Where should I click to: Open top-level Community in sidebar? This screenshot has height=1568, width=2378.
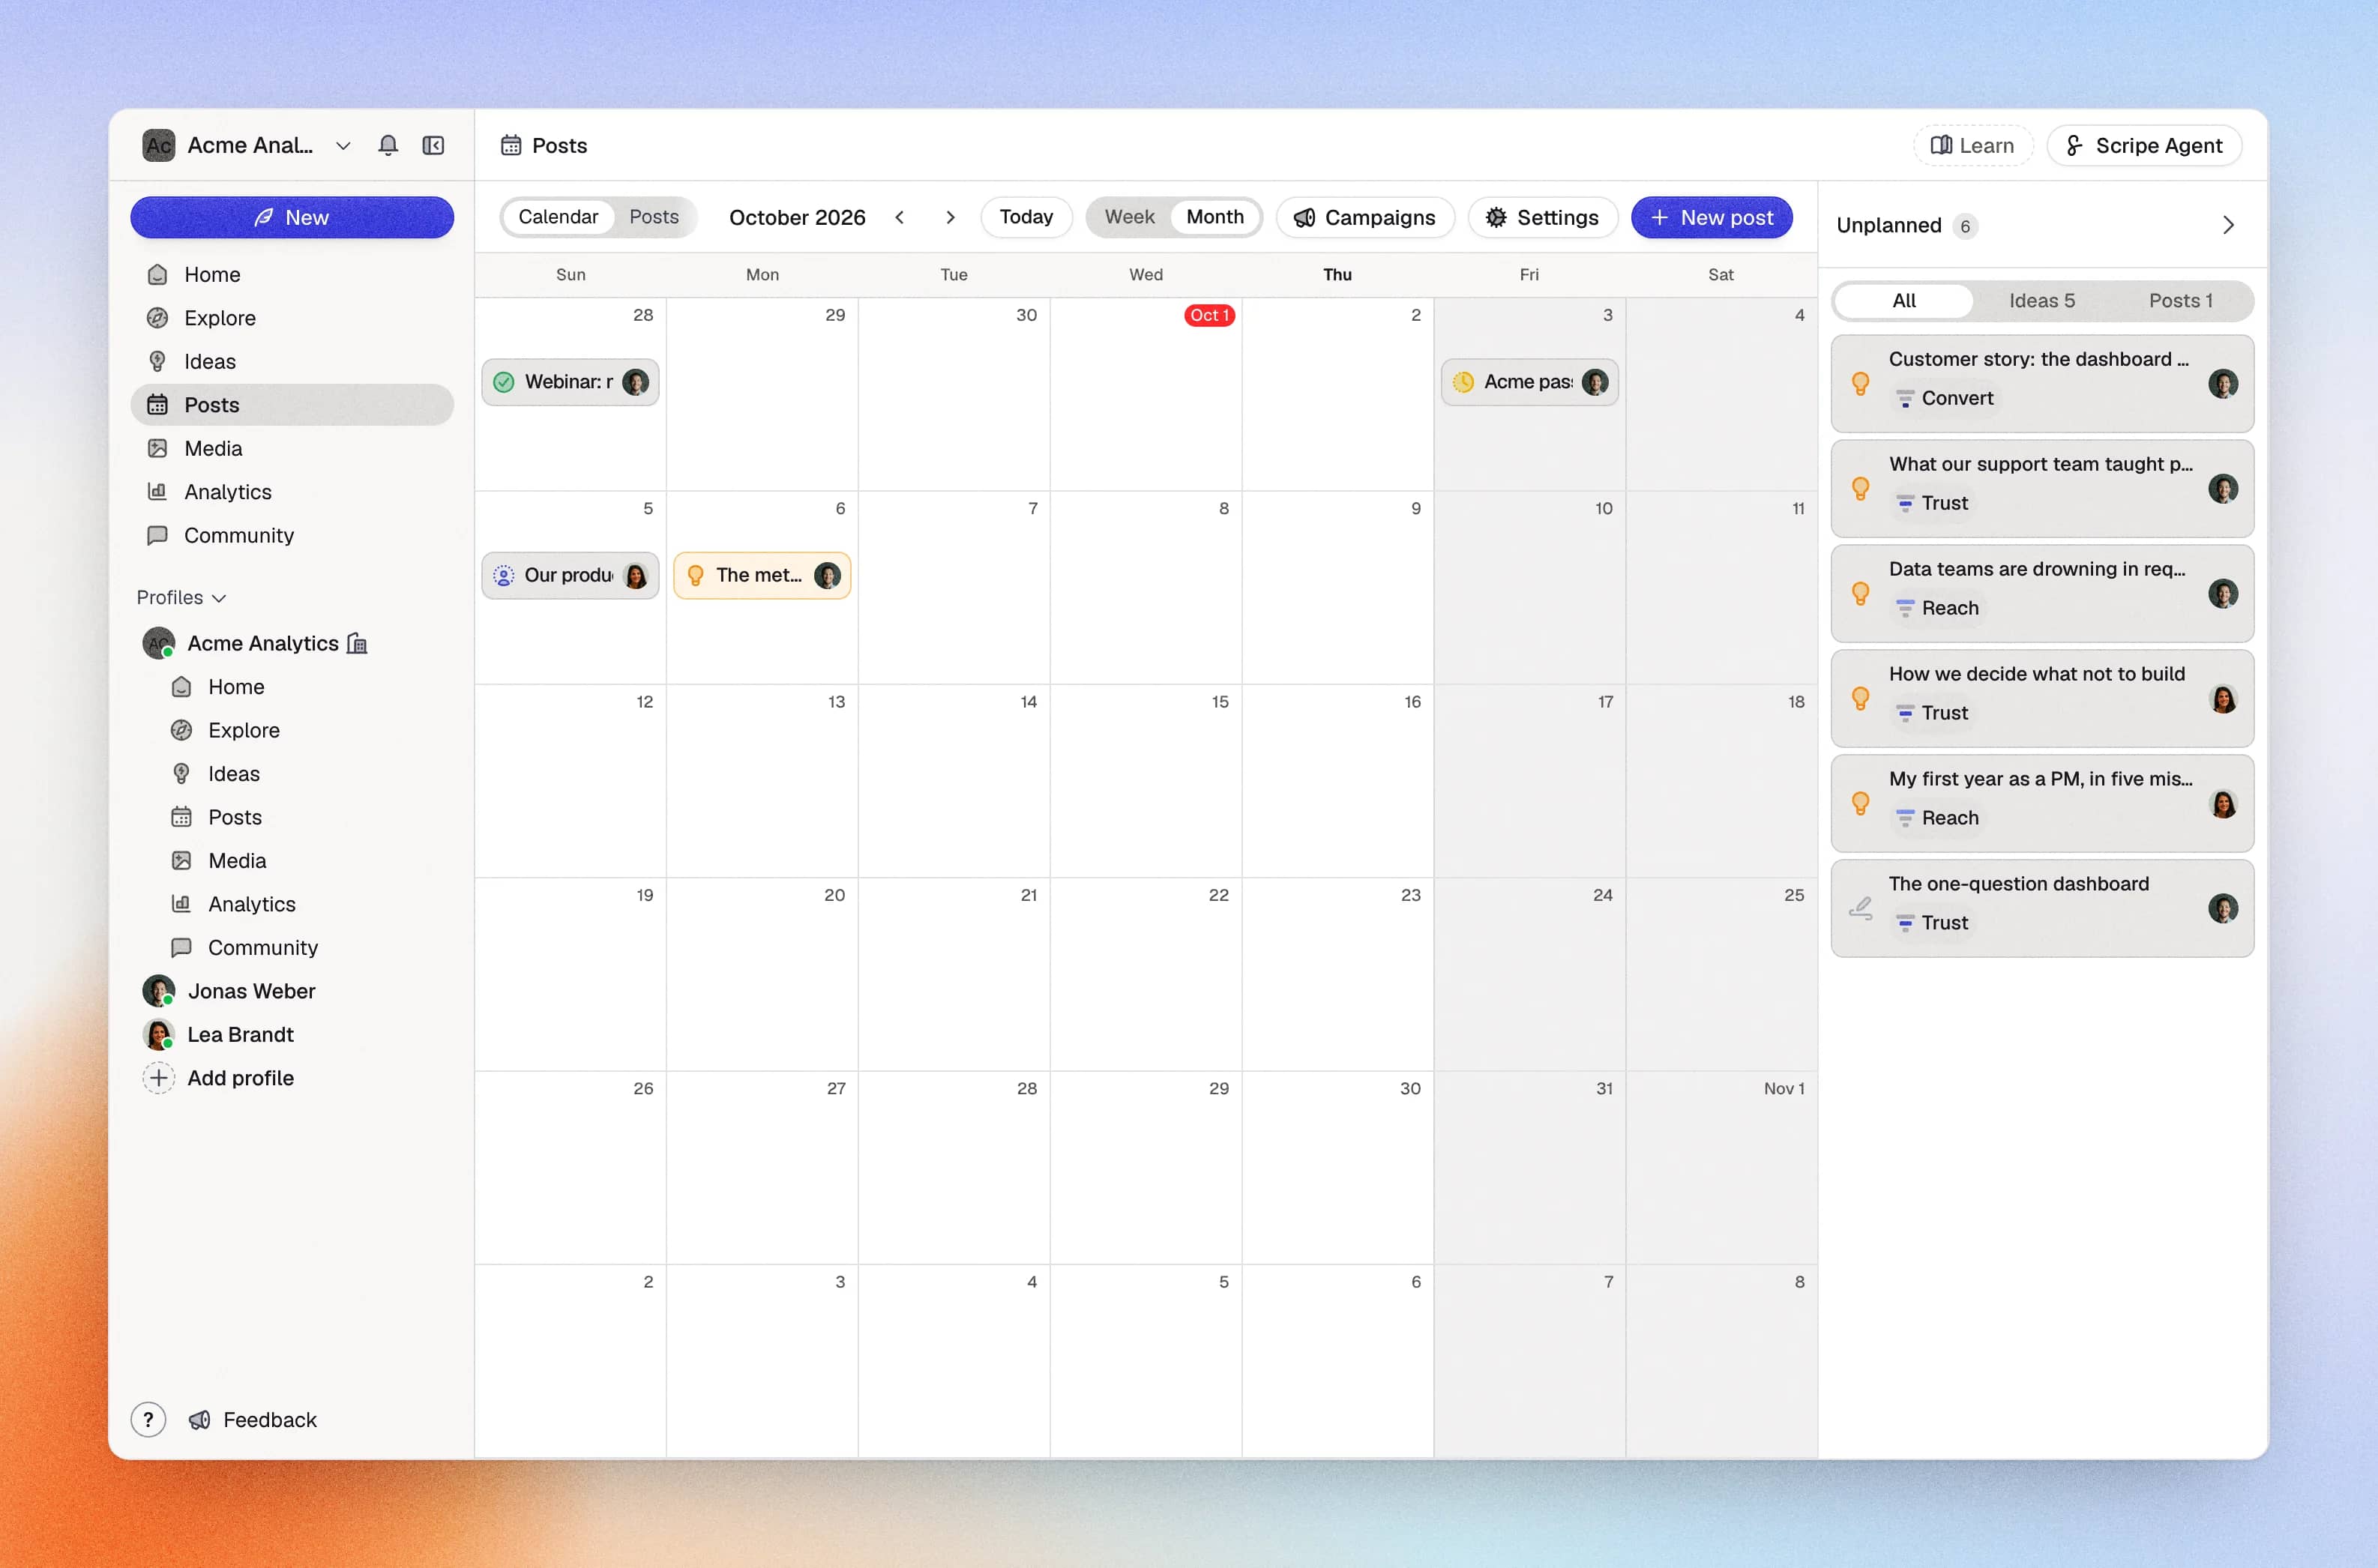292,535
